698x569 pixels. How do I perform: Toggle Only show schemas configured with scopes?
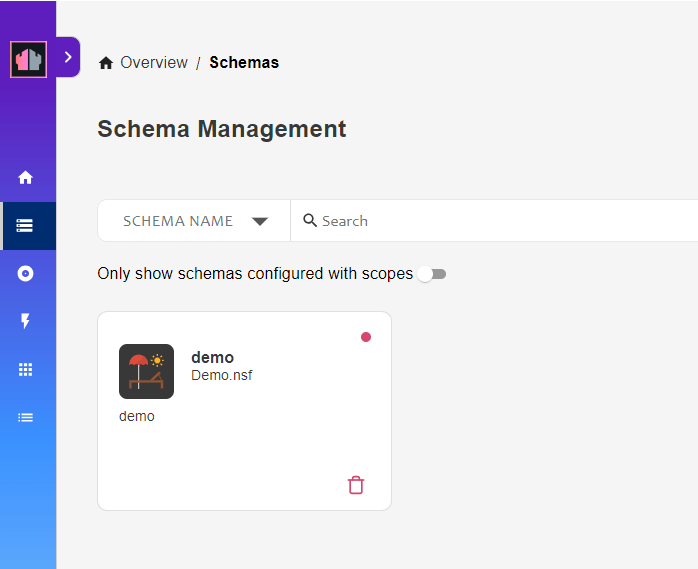pos(432,274)
